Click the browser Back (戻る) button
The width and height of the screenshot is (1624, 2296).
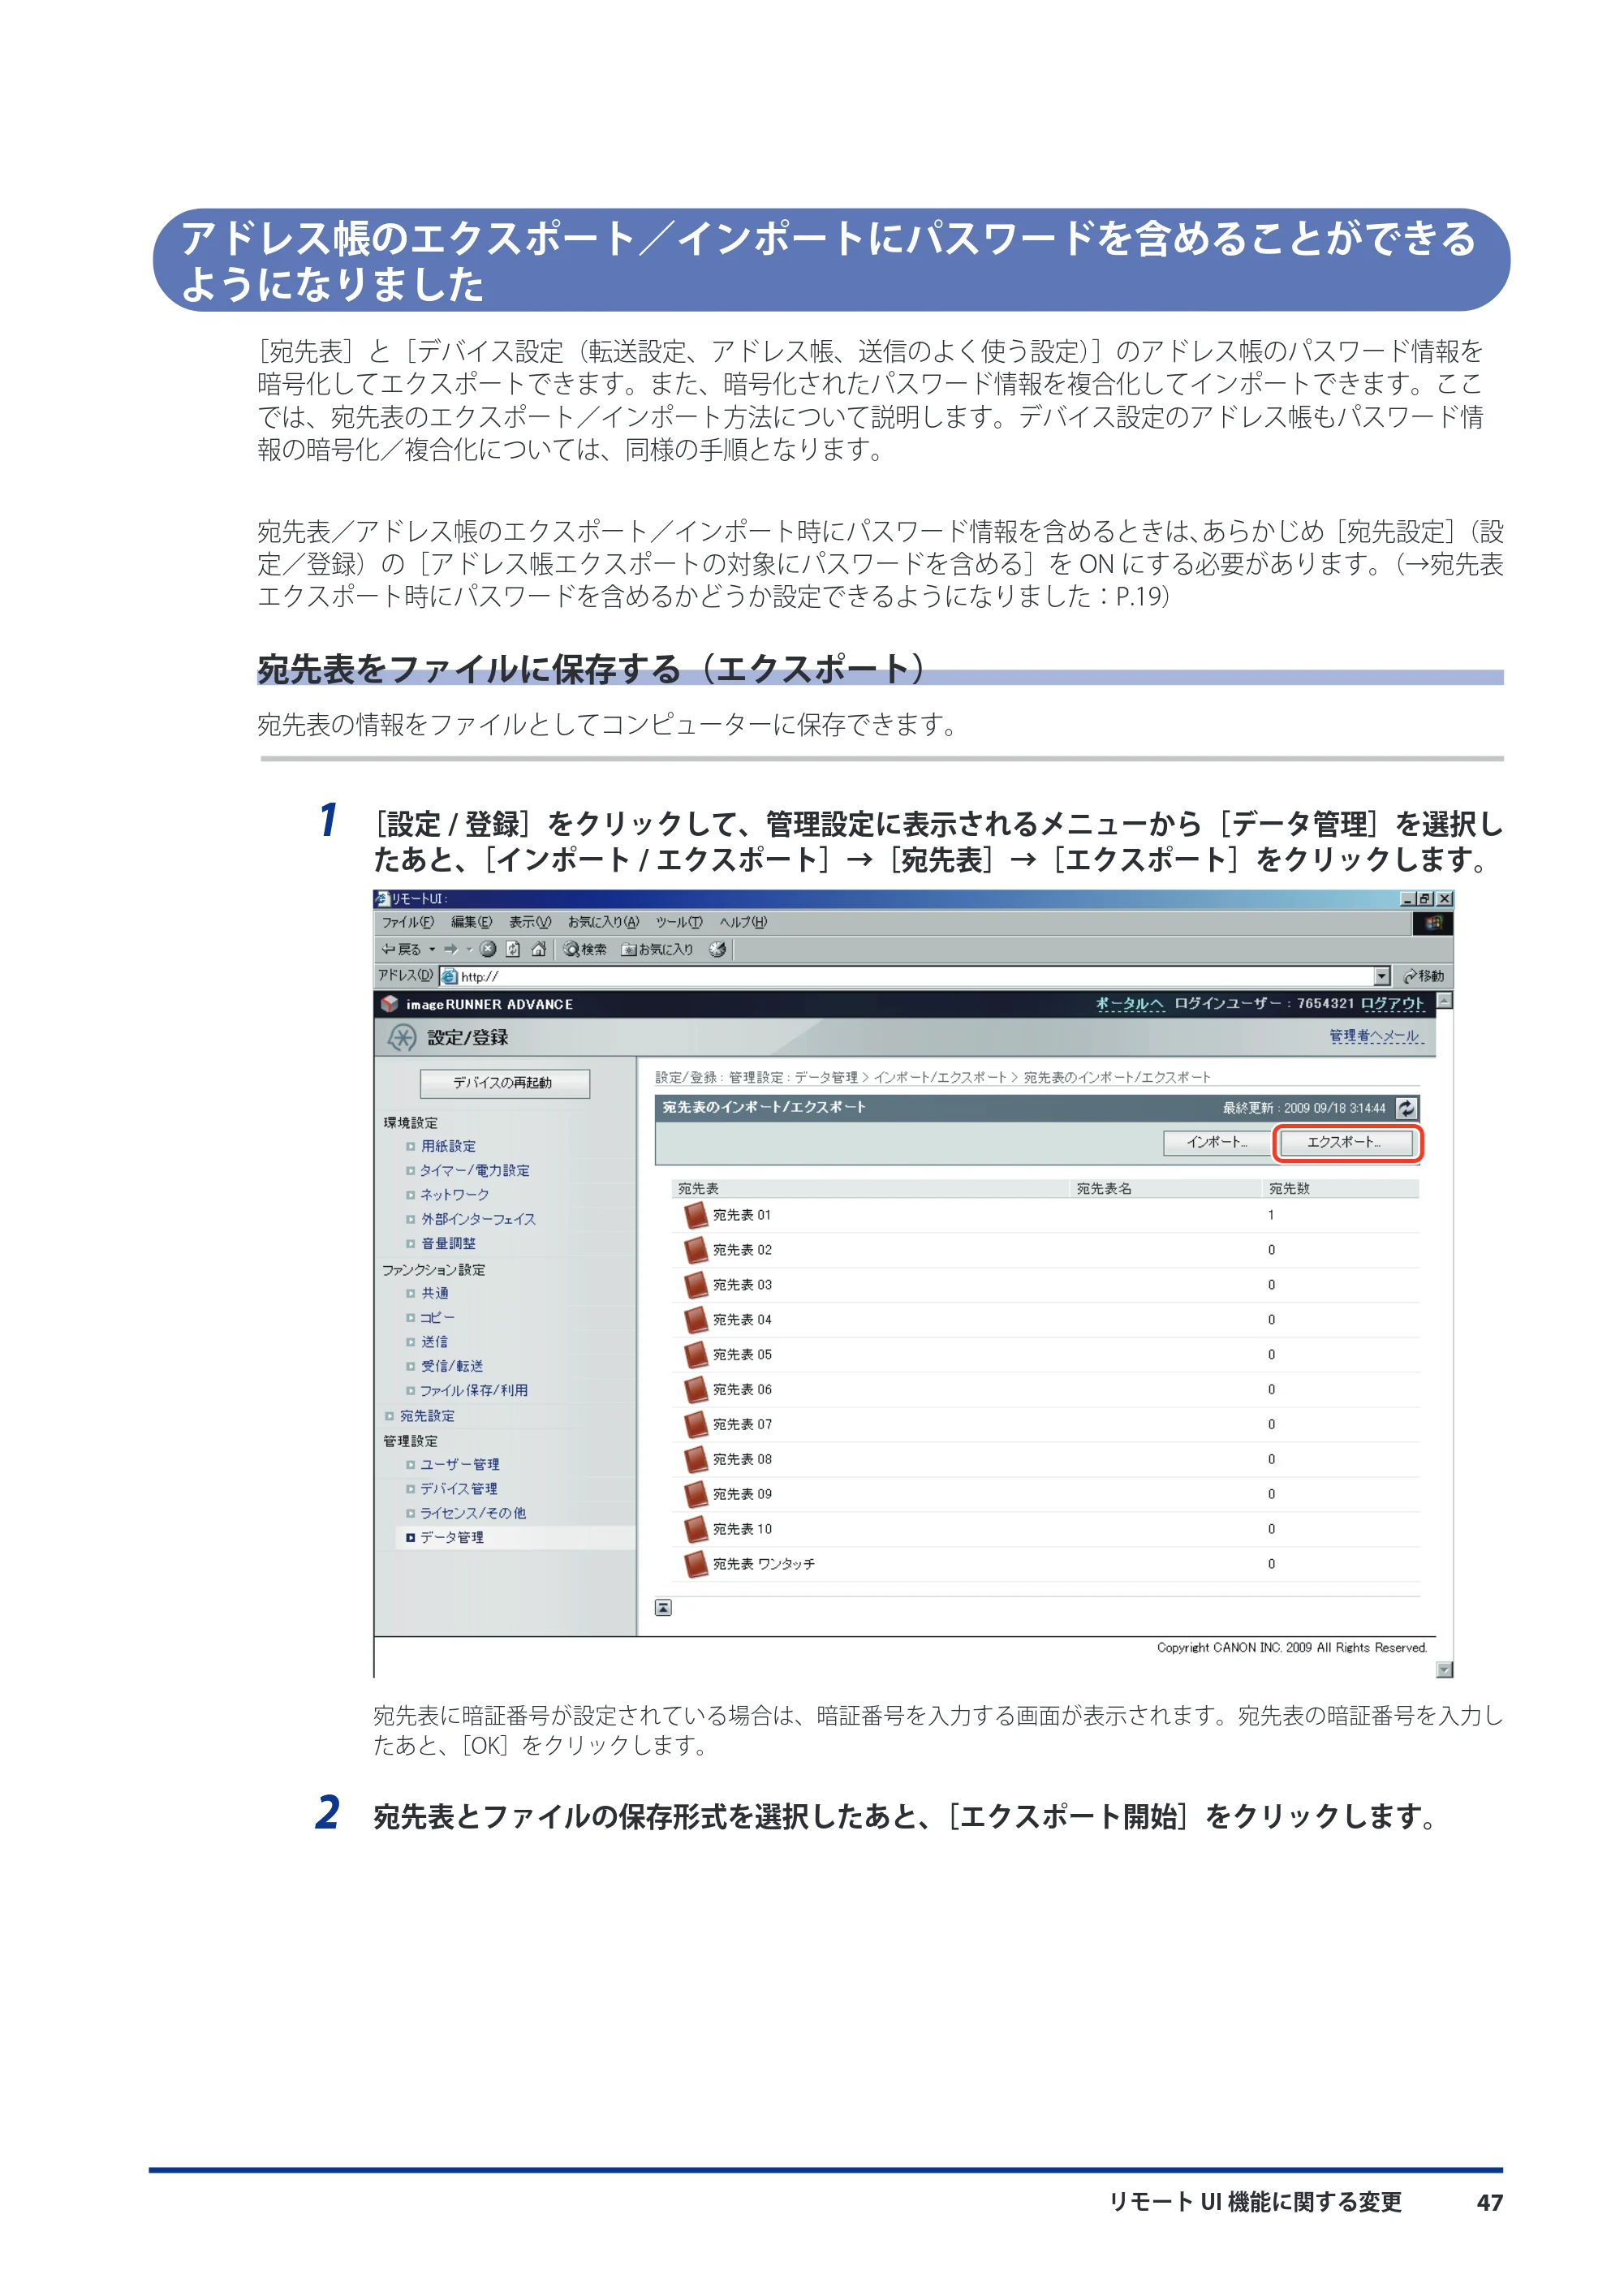401,949
